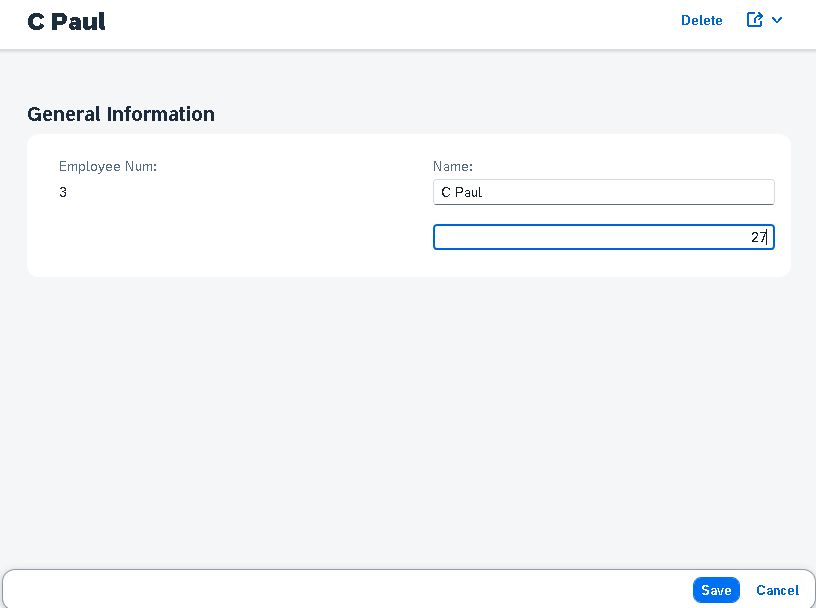The image size is (816, 608).
Task: Click empty space in the footer toolbar
Action: click(343, 590)
